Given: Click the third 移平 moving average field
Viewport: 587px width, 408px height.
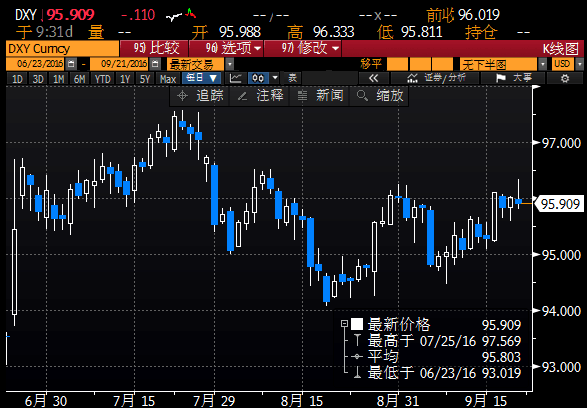Looking at the screenshot, I should [442, 64].
